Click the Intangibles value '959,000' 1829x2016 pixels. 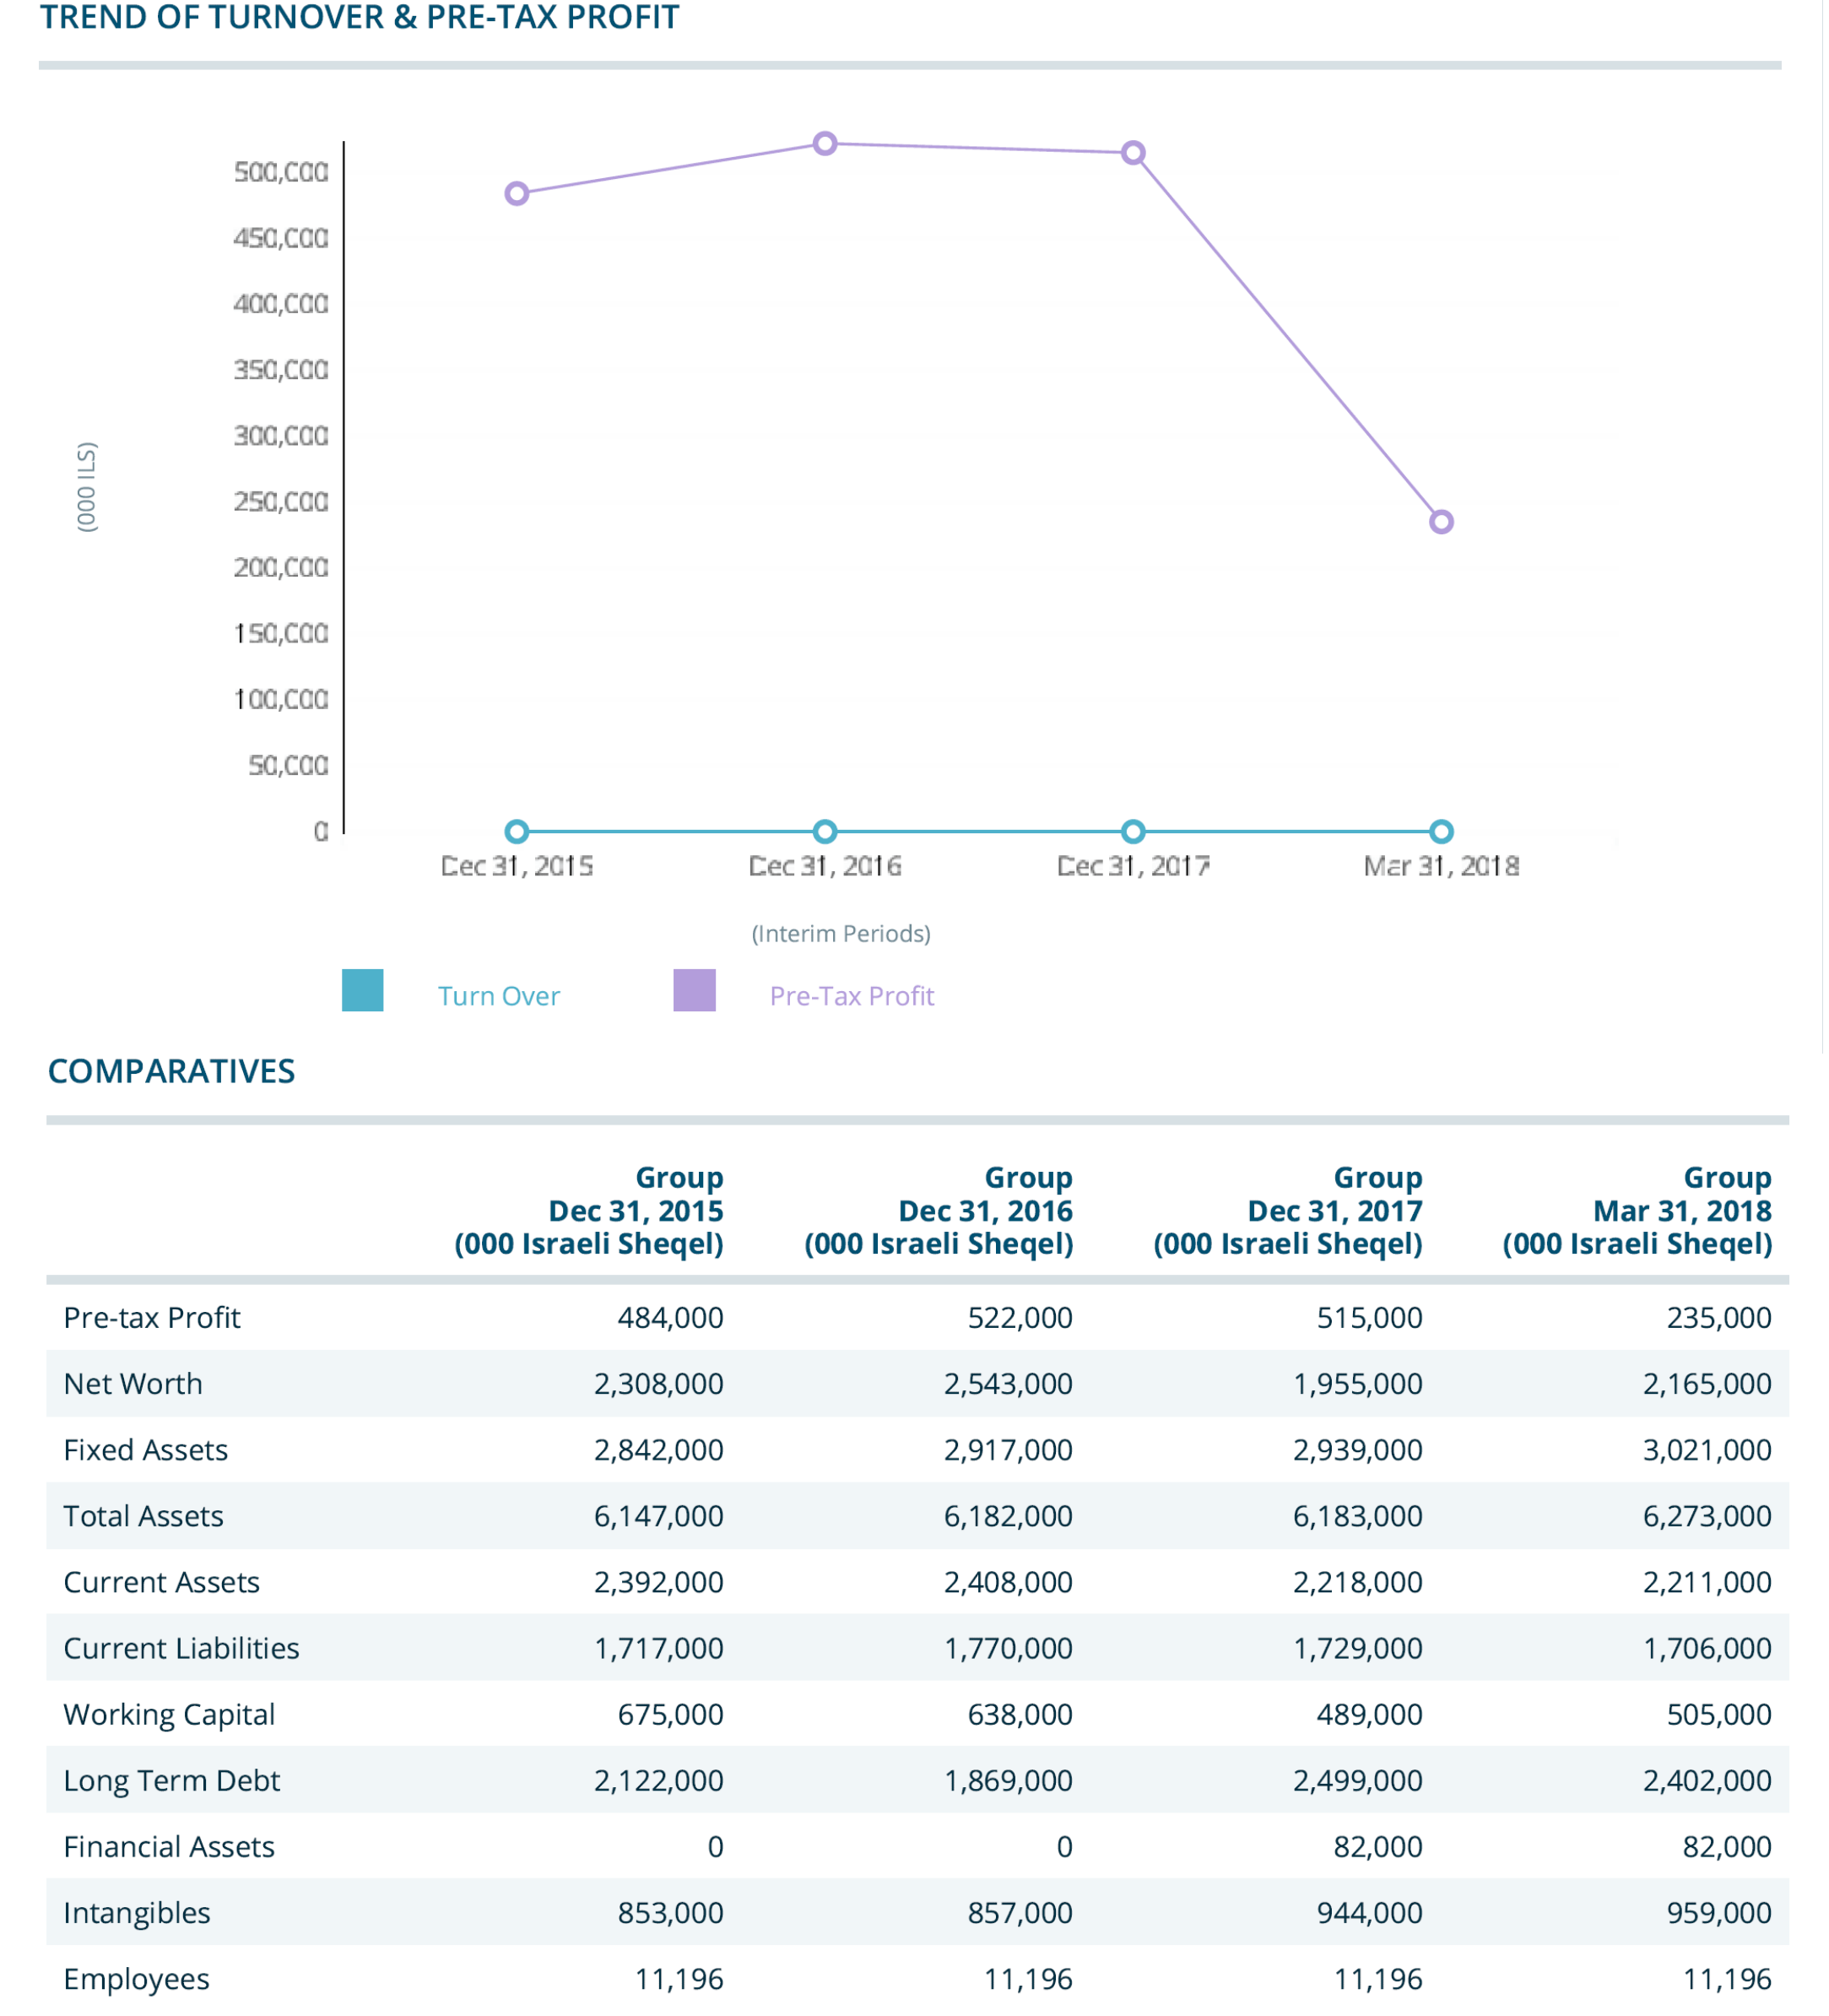point(1720,1913)
